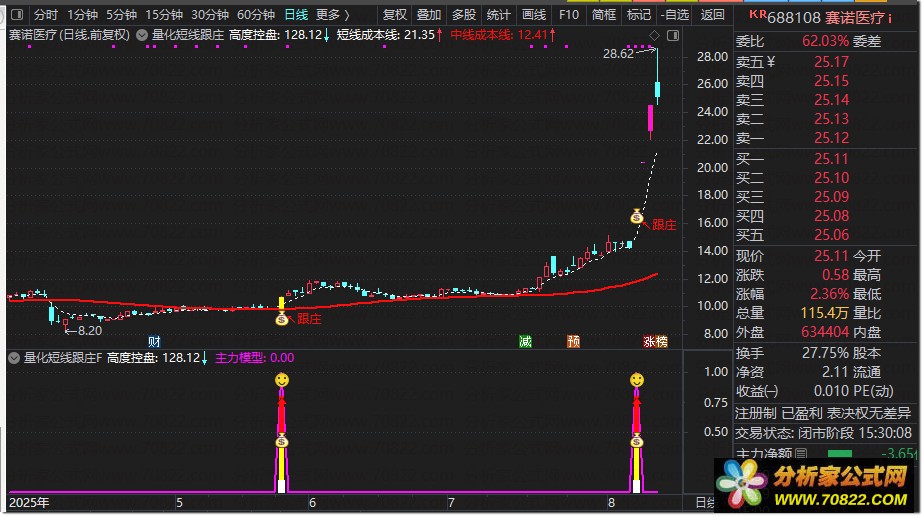Select the 5分钟 period
Image resolution: width=924 pixels, height=516 pixels.
click(121, 15)
